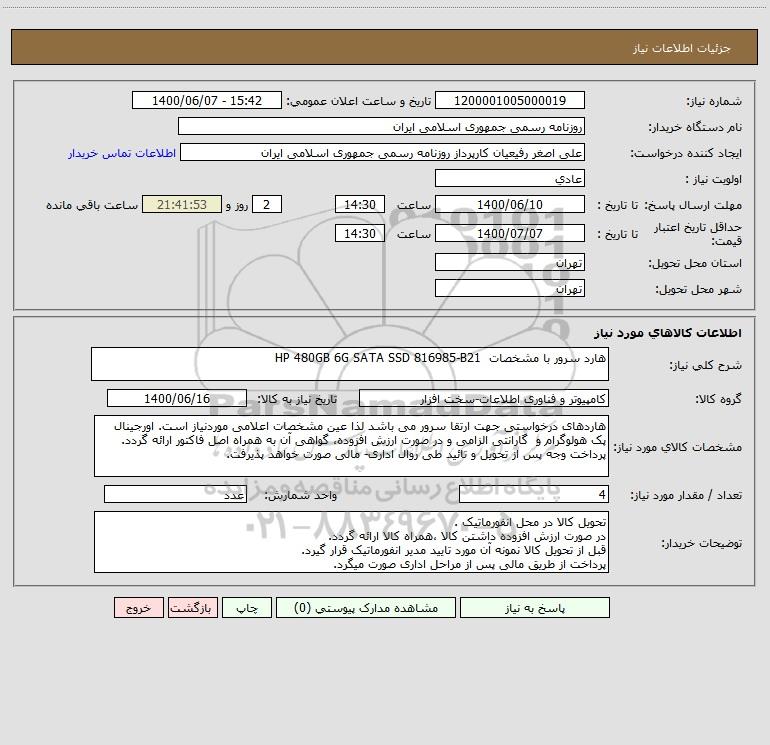Click the 'شماره نیاز:' label

click(x=714, y=102)
